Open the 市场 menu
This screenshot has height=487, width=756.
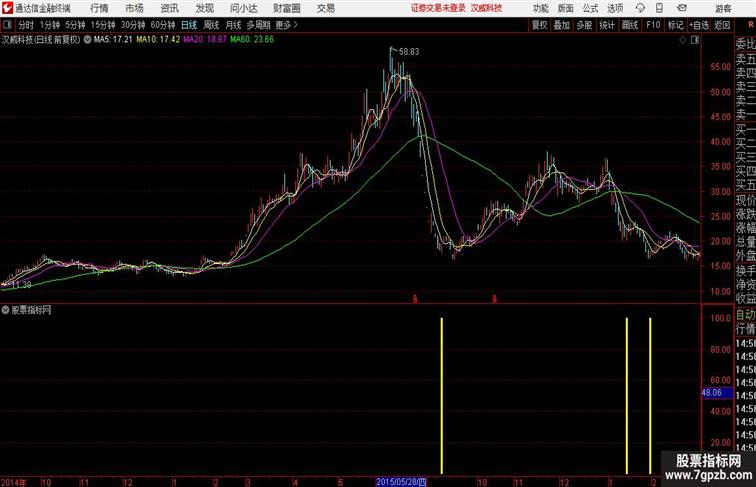pyautogui.click(x=135, y=8)
